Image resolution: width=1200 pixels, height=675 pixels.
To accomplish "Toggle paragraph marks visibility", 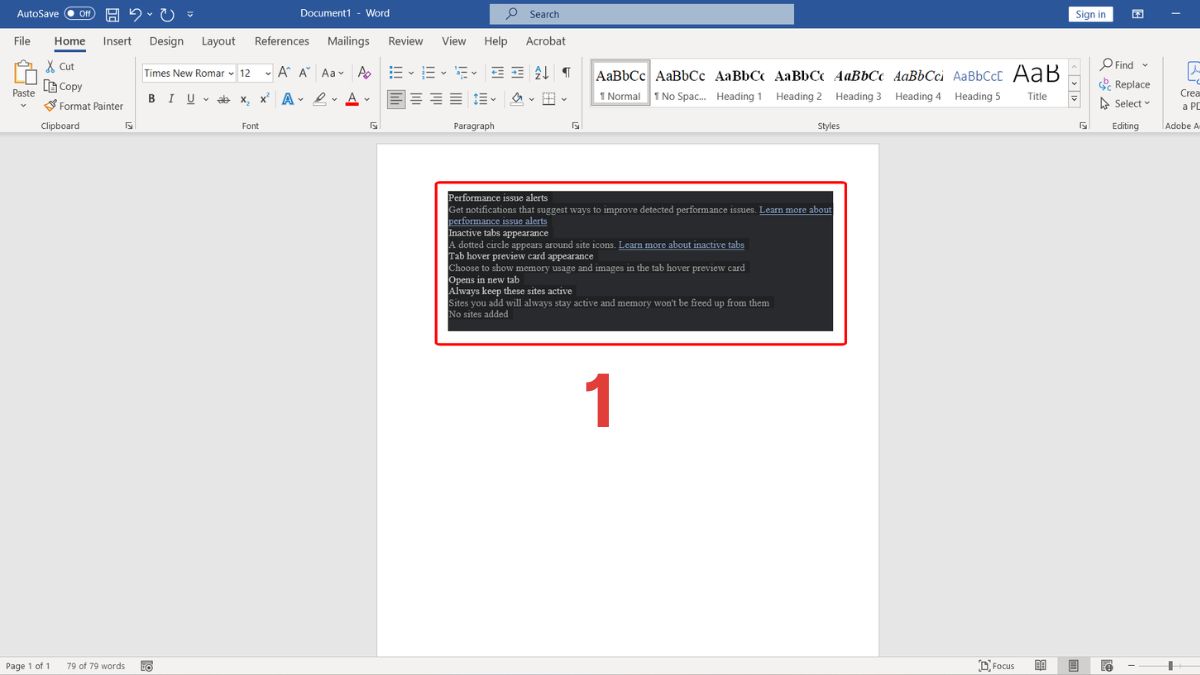I will click(565, 72).
